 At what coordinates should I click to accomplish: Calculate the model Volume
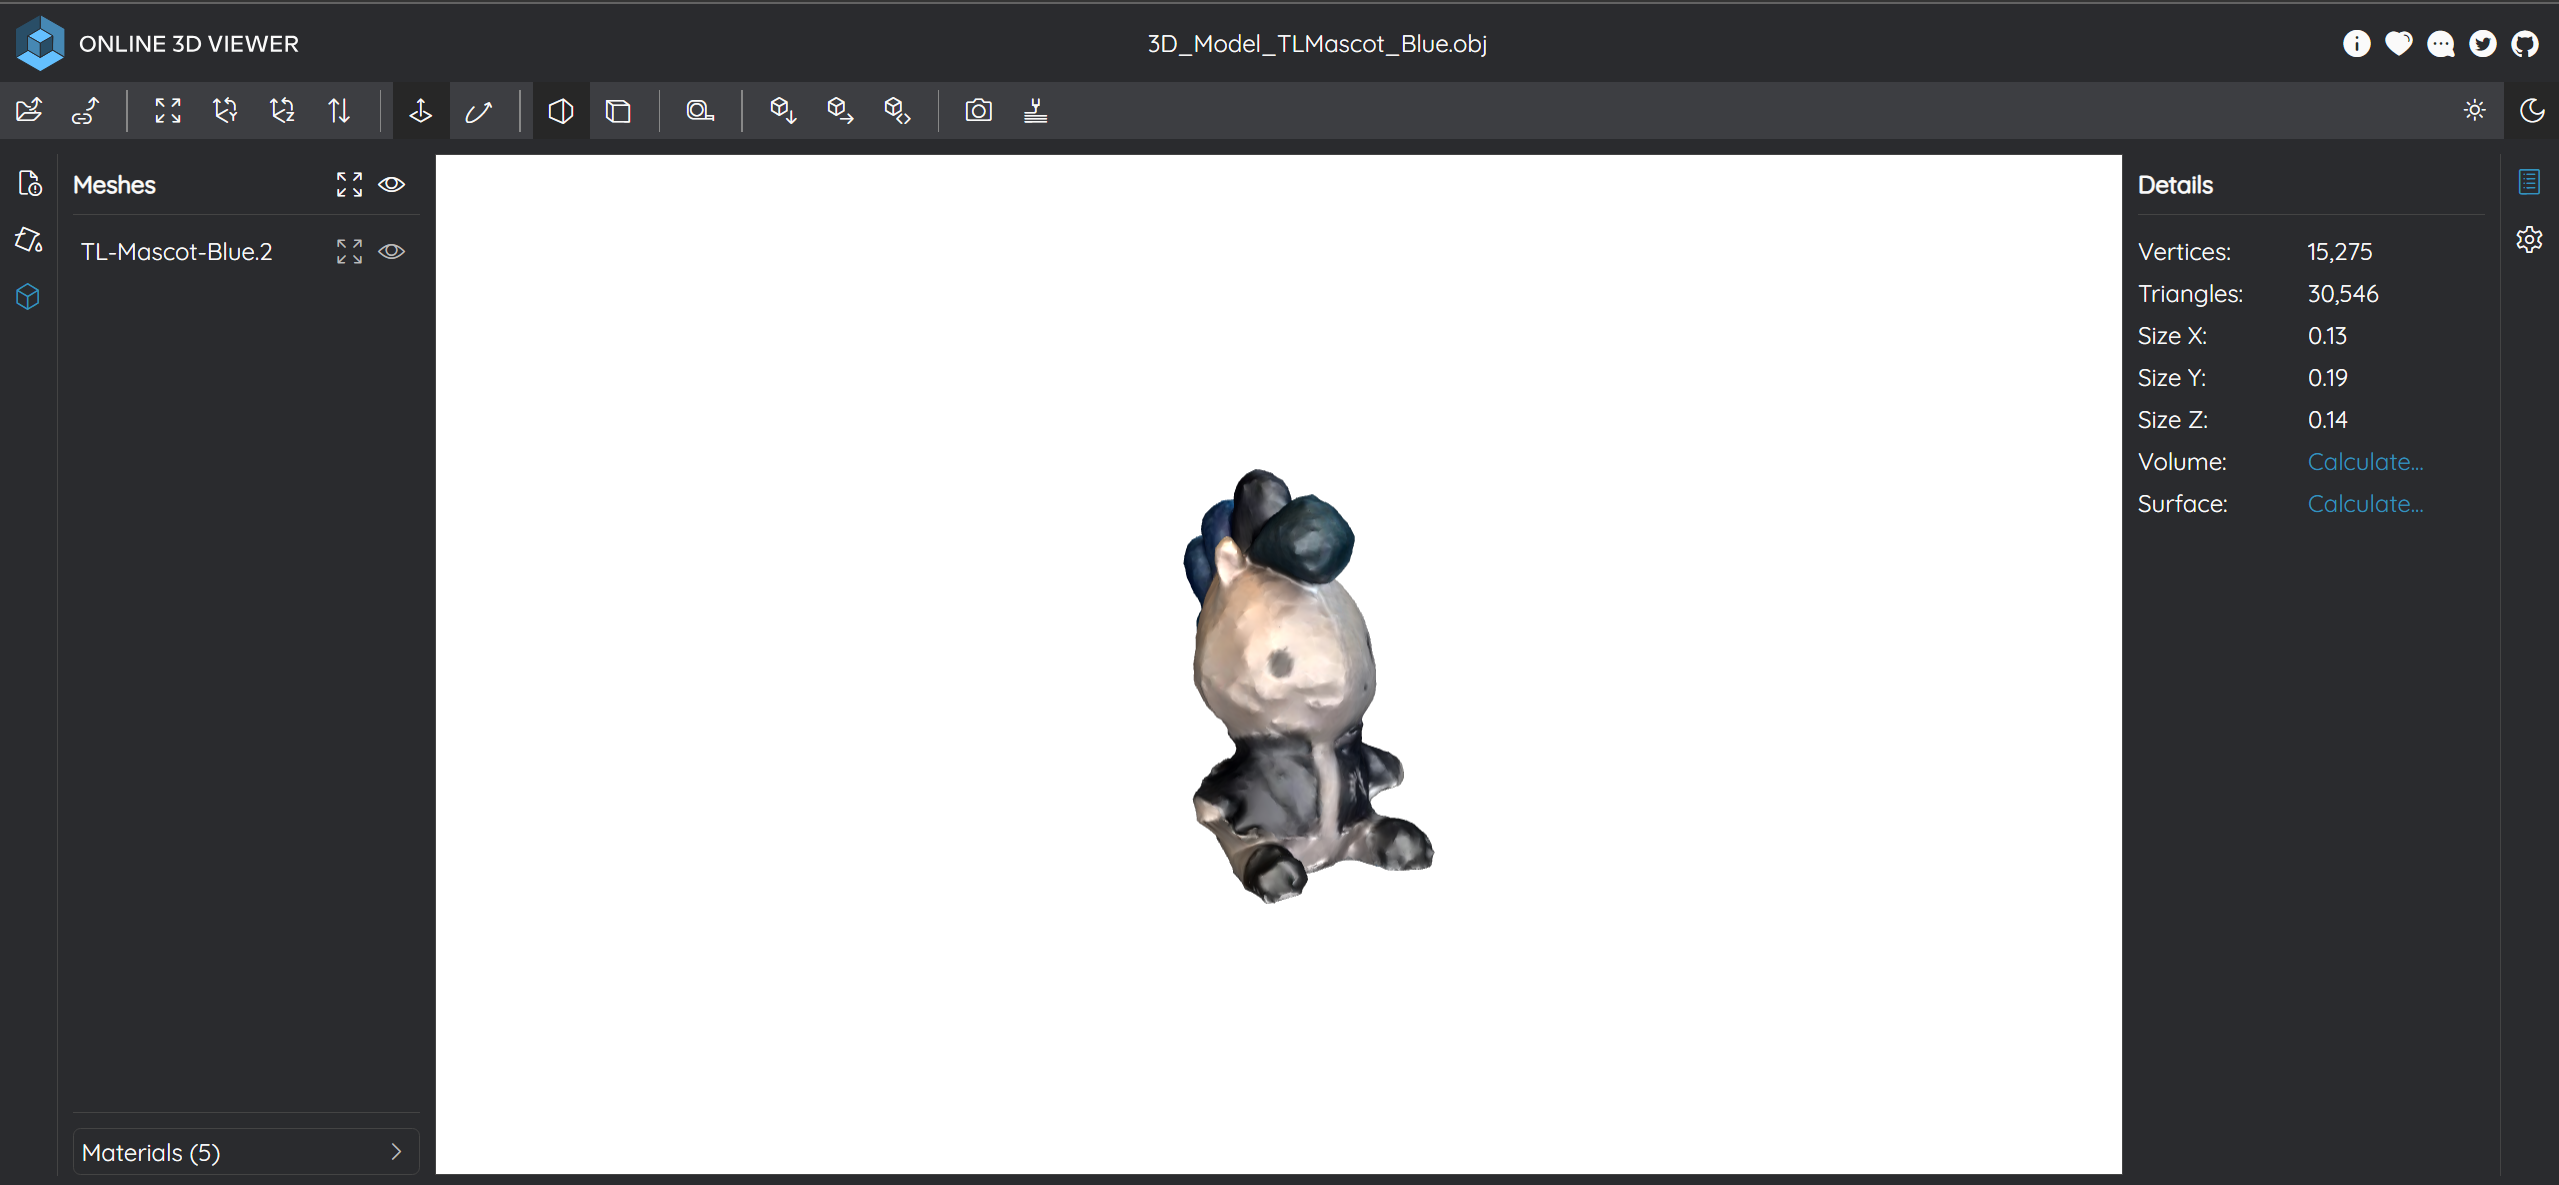(x=2365, y=461)
